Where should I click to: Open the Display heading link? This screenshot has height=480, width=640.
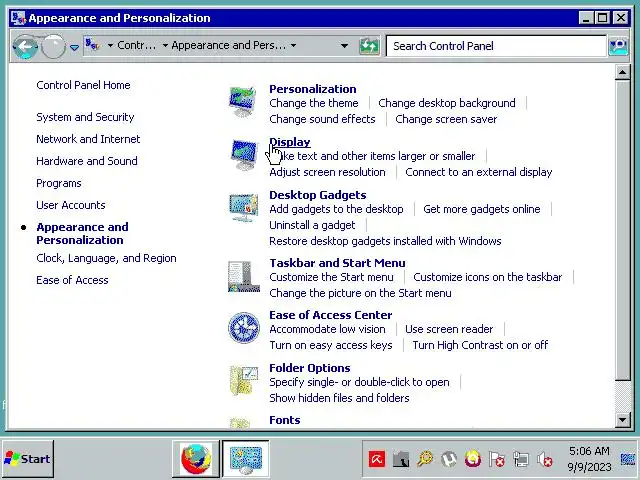click(290, 142)
